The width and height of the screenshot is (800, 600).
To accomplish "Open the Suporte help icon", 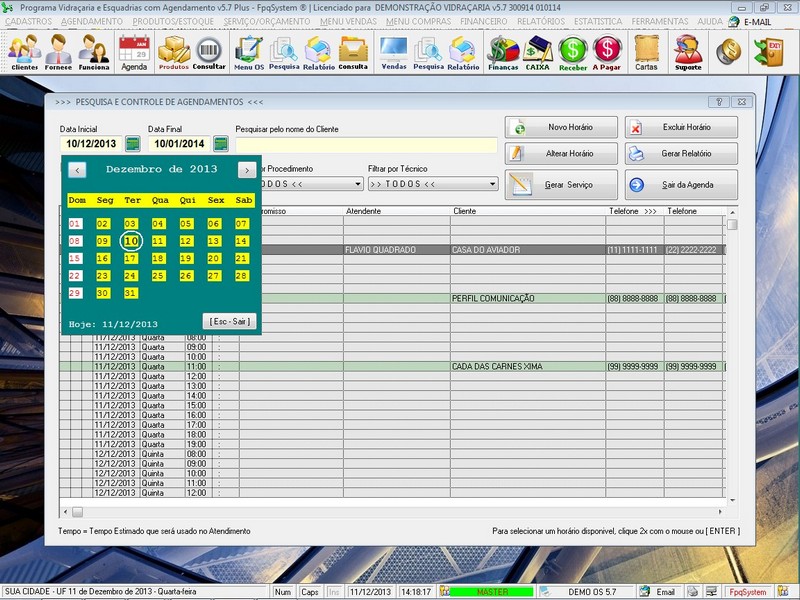I will (688, 51).
